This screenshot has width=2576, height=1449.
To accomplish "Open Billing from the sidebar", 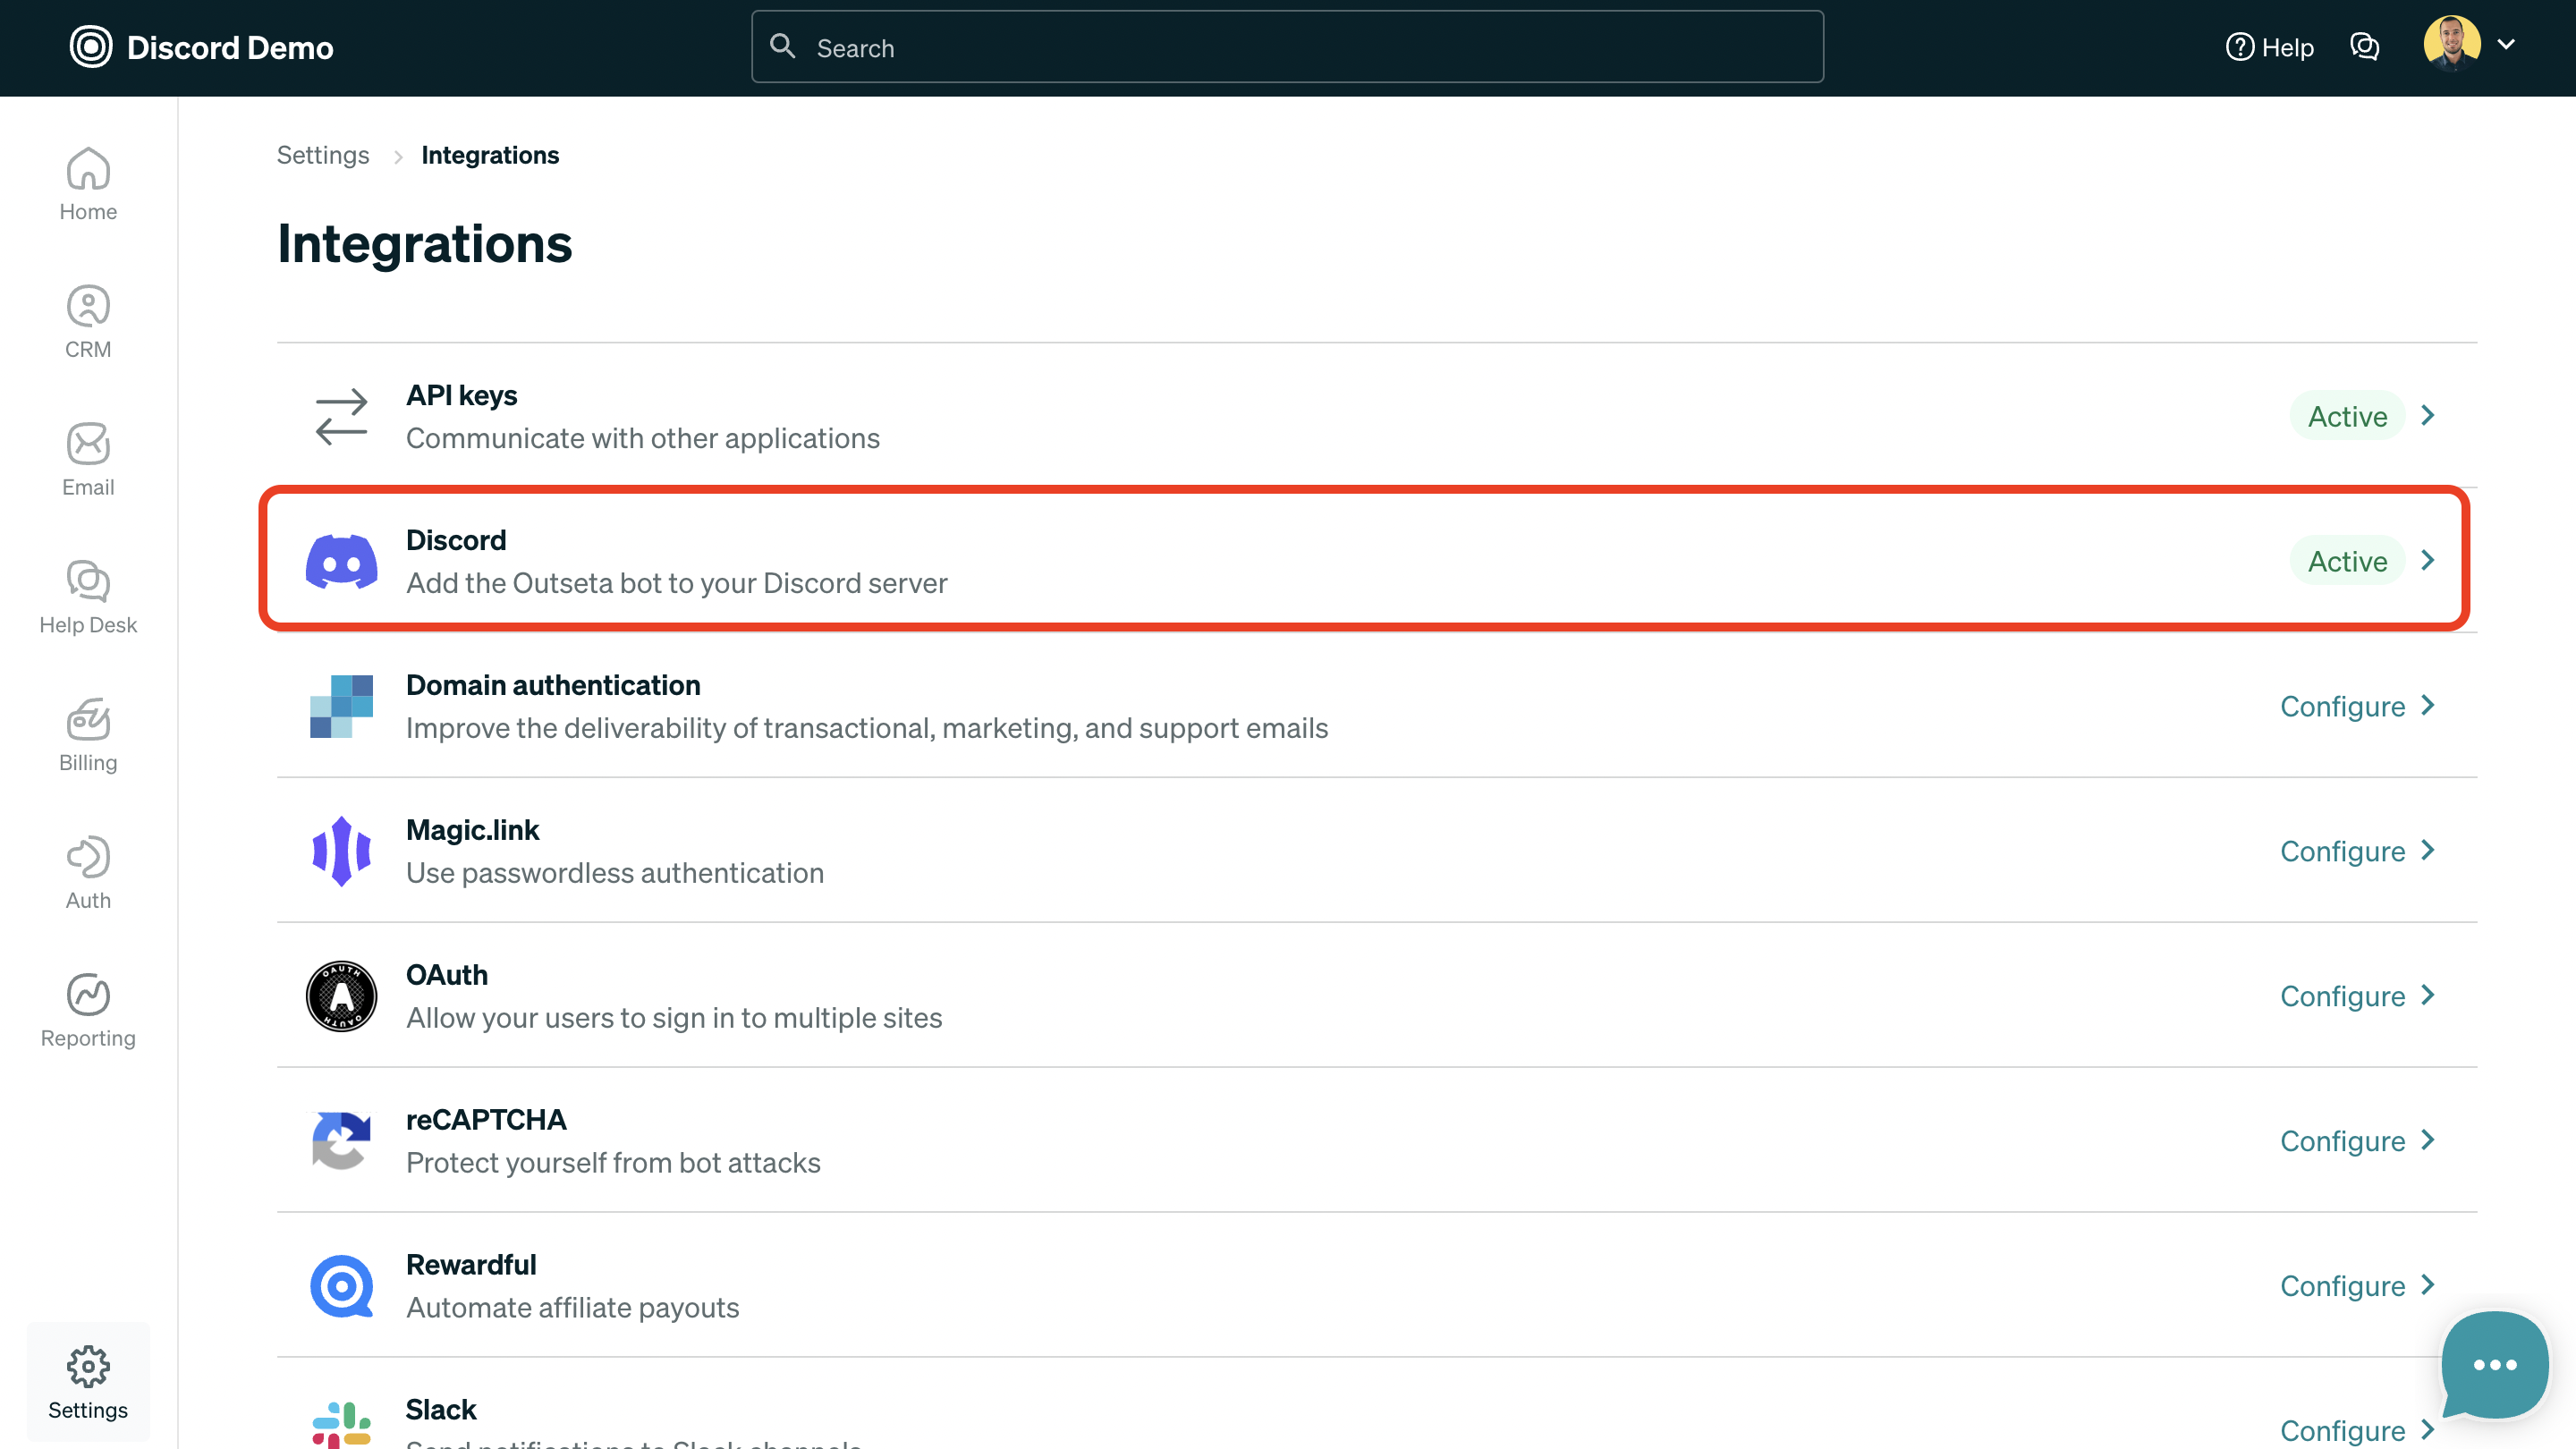I will click(x=88, y=735).
